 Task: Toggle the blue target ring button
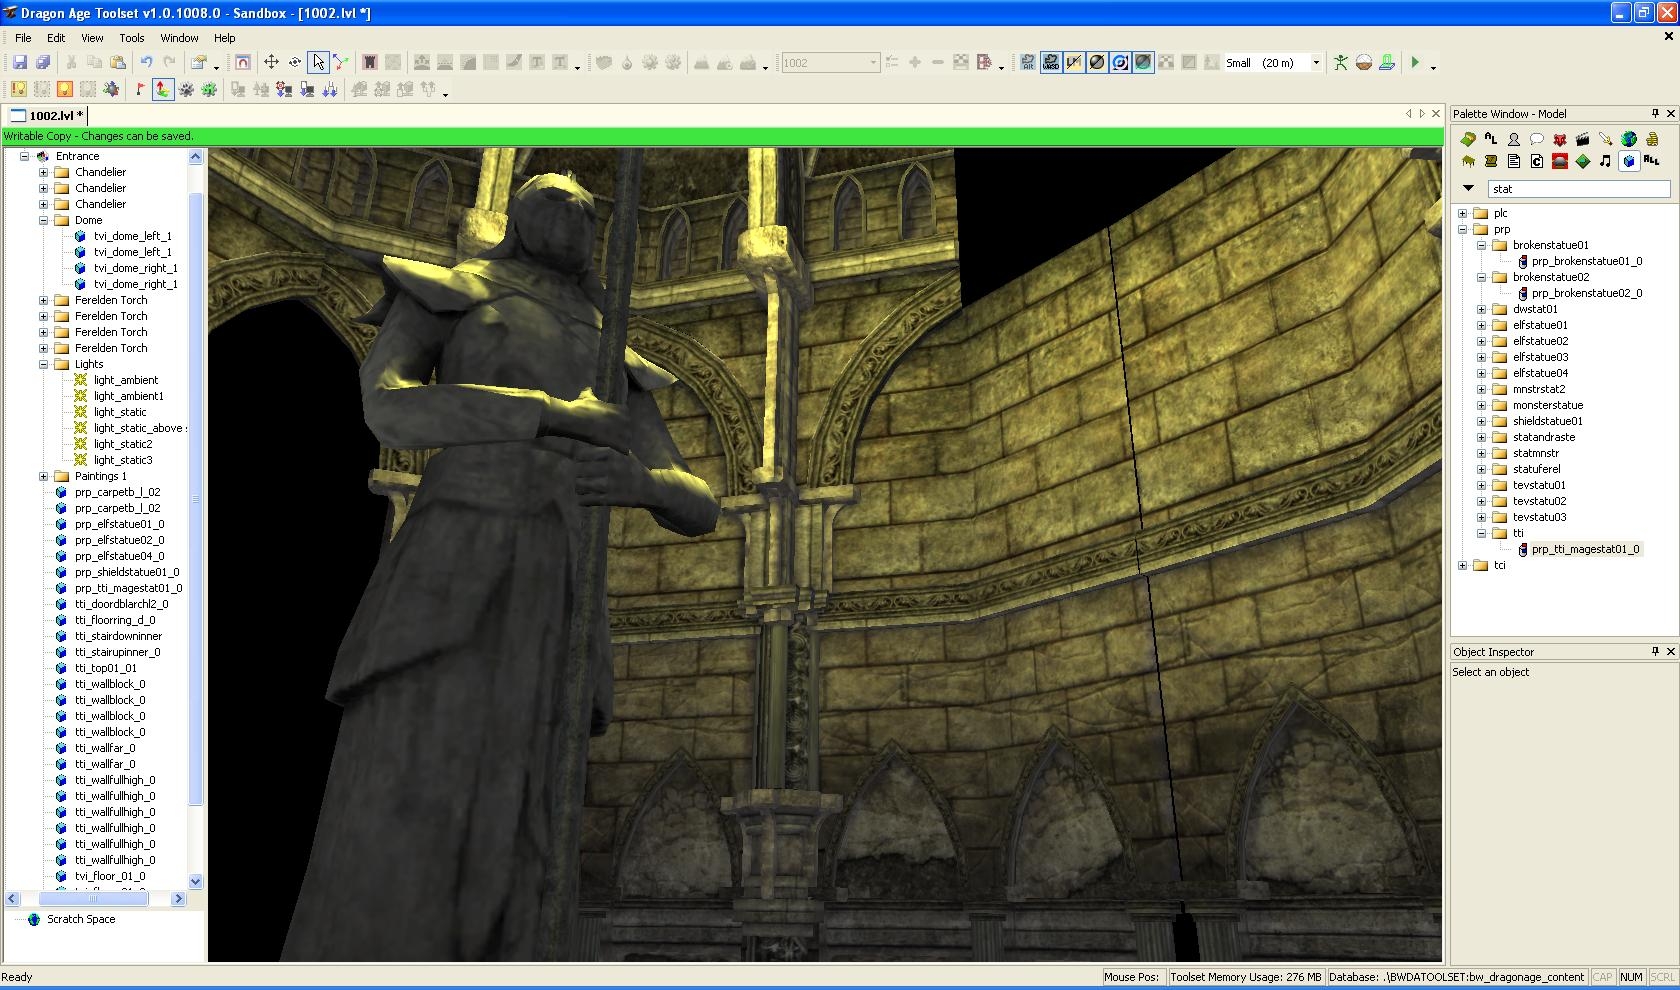click(1120, 62)
